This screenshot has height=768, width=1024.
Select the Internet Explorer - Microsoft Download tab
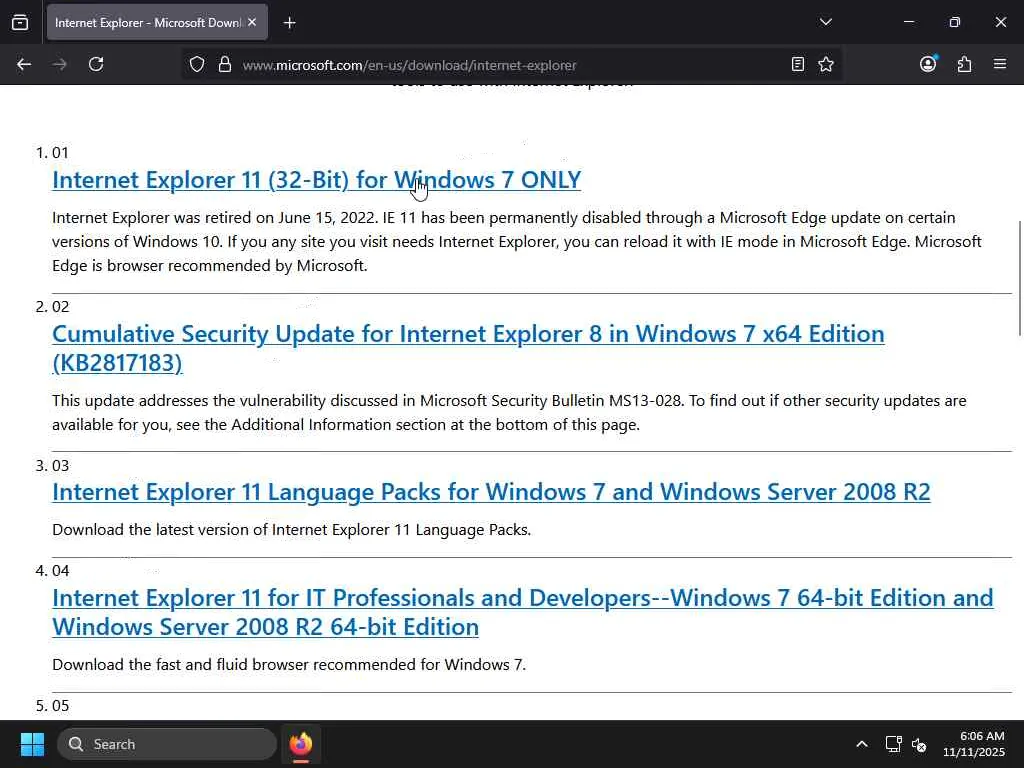point(157,23)
